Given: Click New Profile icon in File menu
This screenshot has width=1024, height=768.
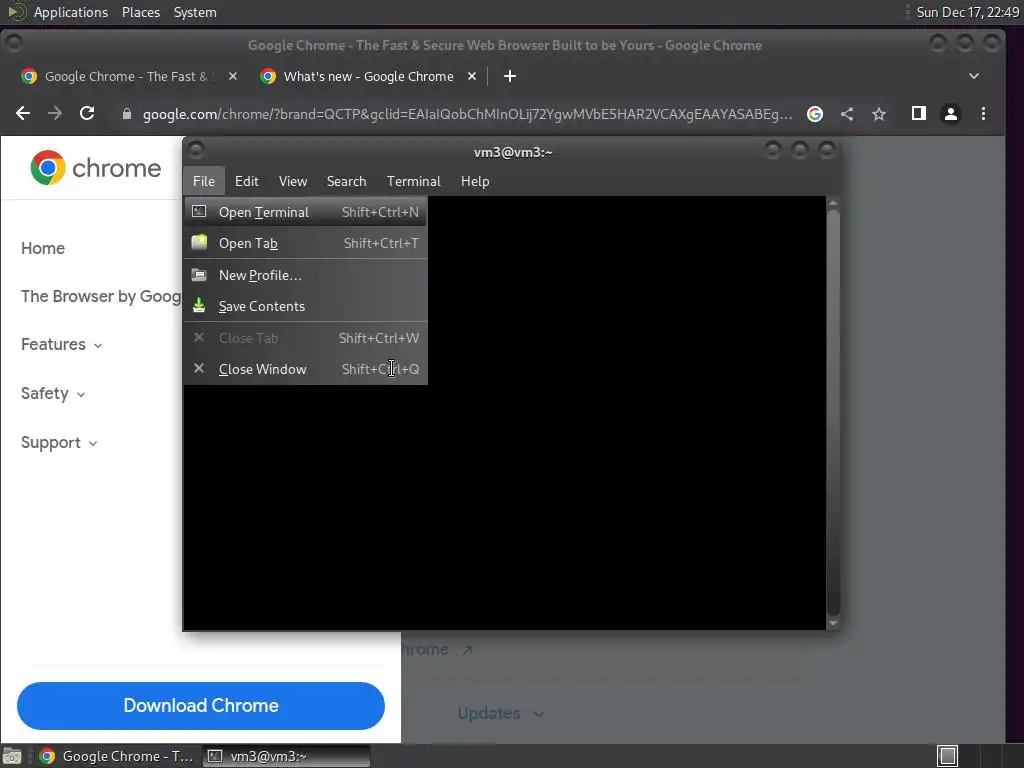Looking at the screenshot, I should pyautogui.click(x=199, y=275).
